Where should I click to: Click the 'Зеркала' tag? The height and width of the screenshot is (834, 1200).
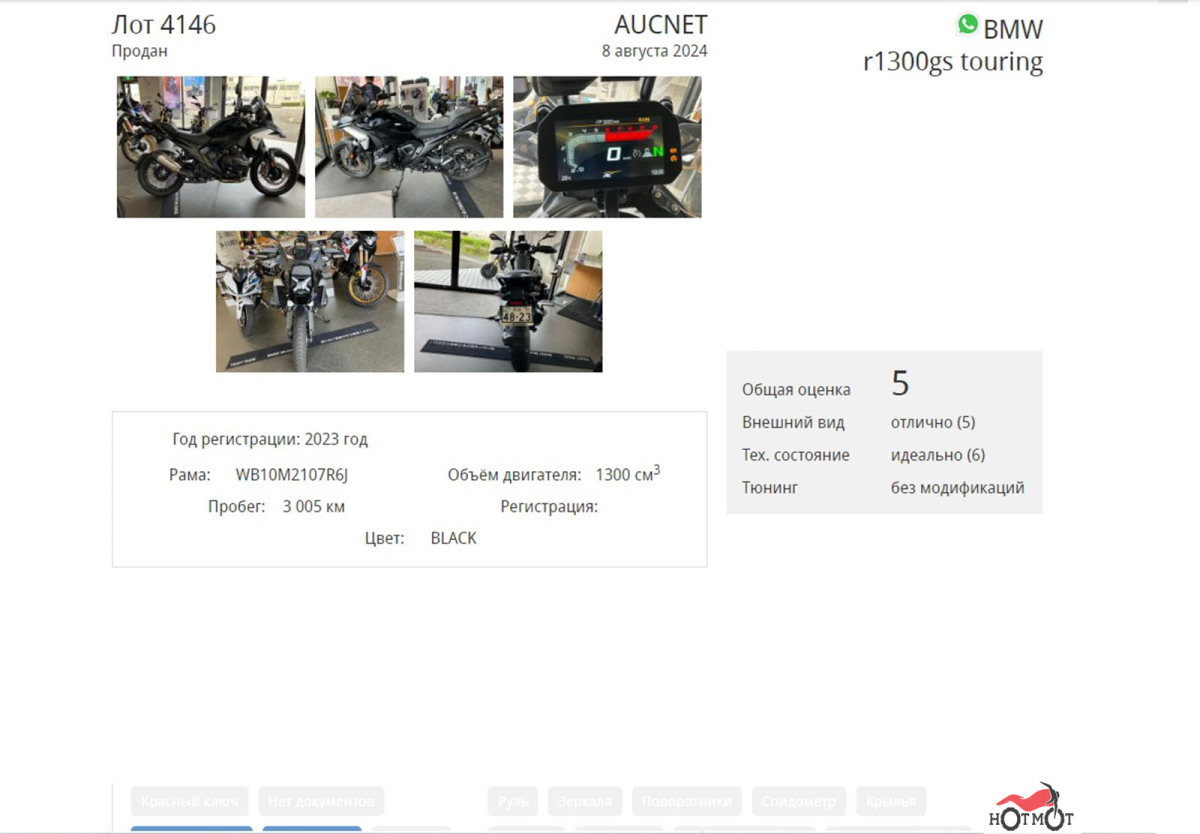(x=585, y=801)
